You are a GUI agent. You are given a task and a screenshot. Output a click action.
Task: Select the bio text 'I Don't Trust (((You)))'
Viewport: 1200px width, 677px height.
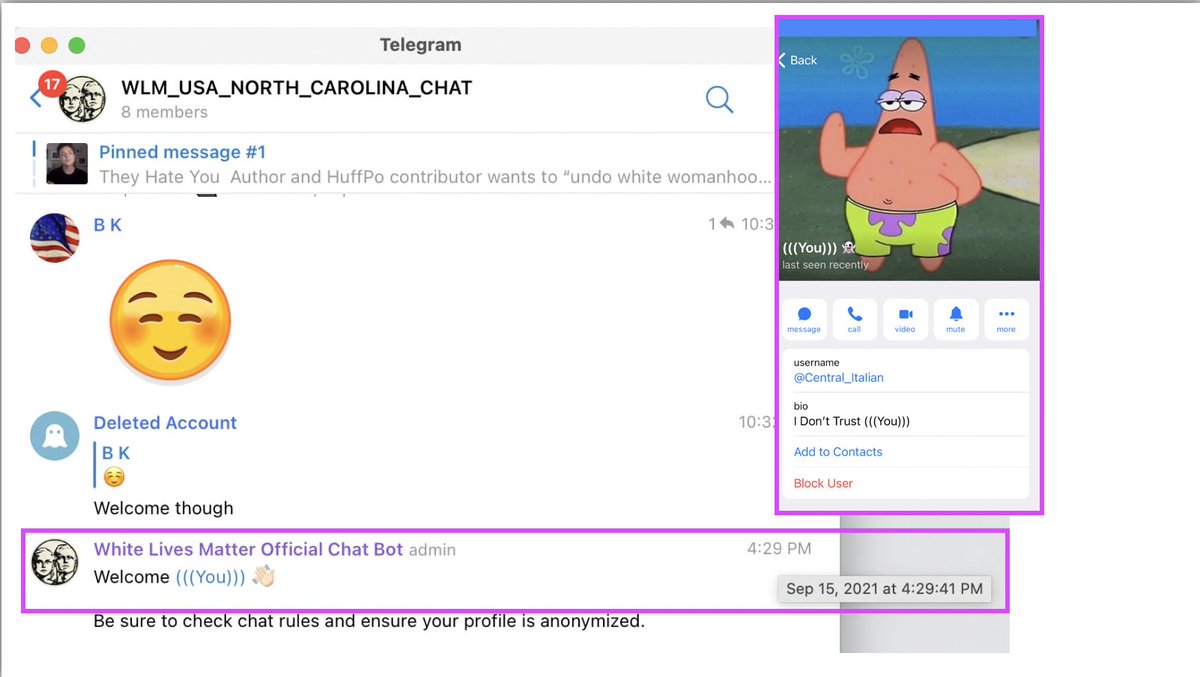tap(852, 421)
